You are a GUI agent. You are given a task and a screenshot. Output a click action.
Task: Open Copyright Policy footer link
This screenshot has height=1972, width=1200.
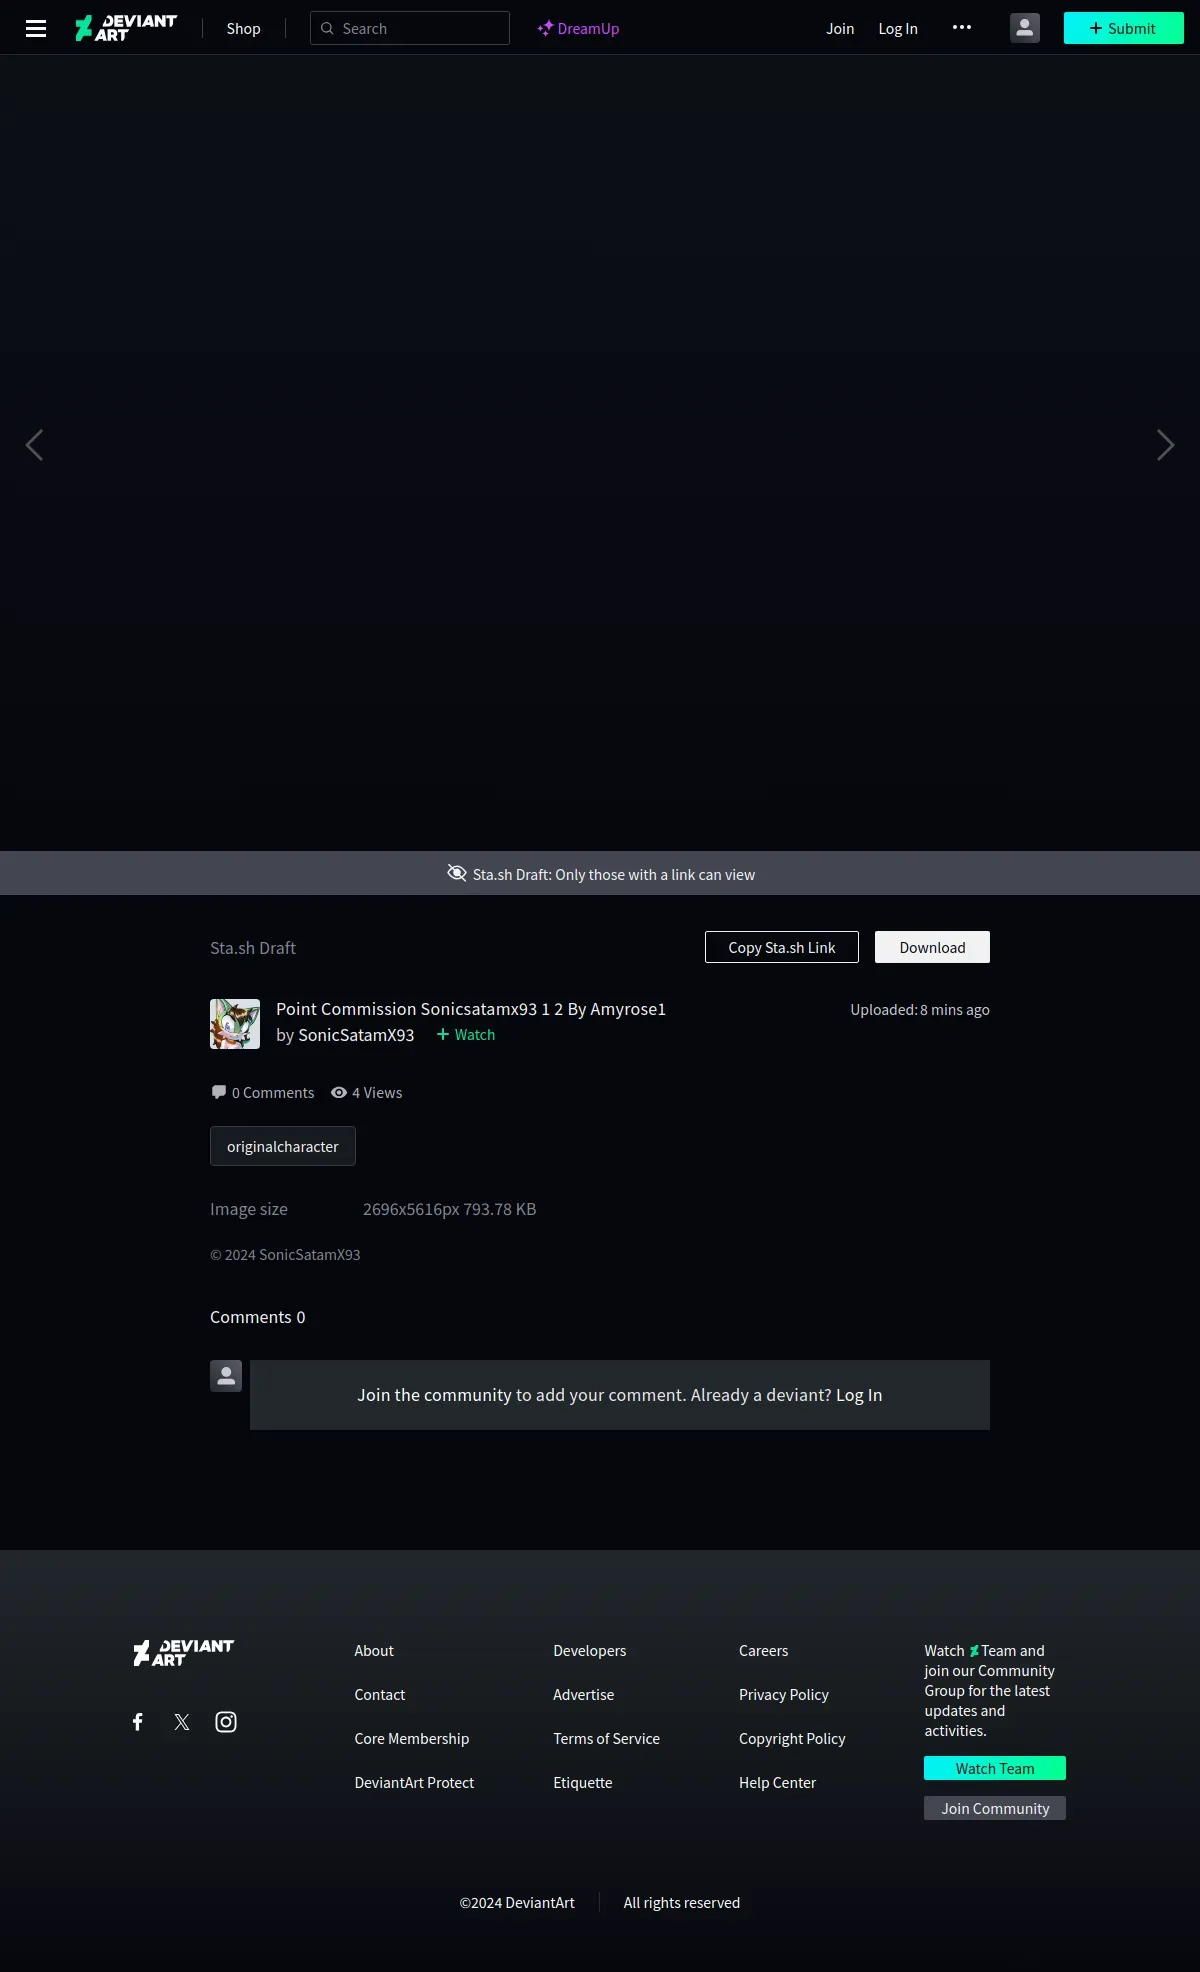(x=792, y=1739)
